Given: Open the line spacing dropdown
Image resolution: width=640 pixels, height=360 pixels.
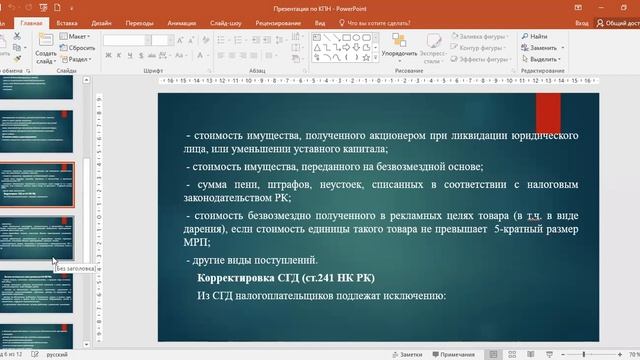Looking at the screenshot, I should click(x=280, y=40).
